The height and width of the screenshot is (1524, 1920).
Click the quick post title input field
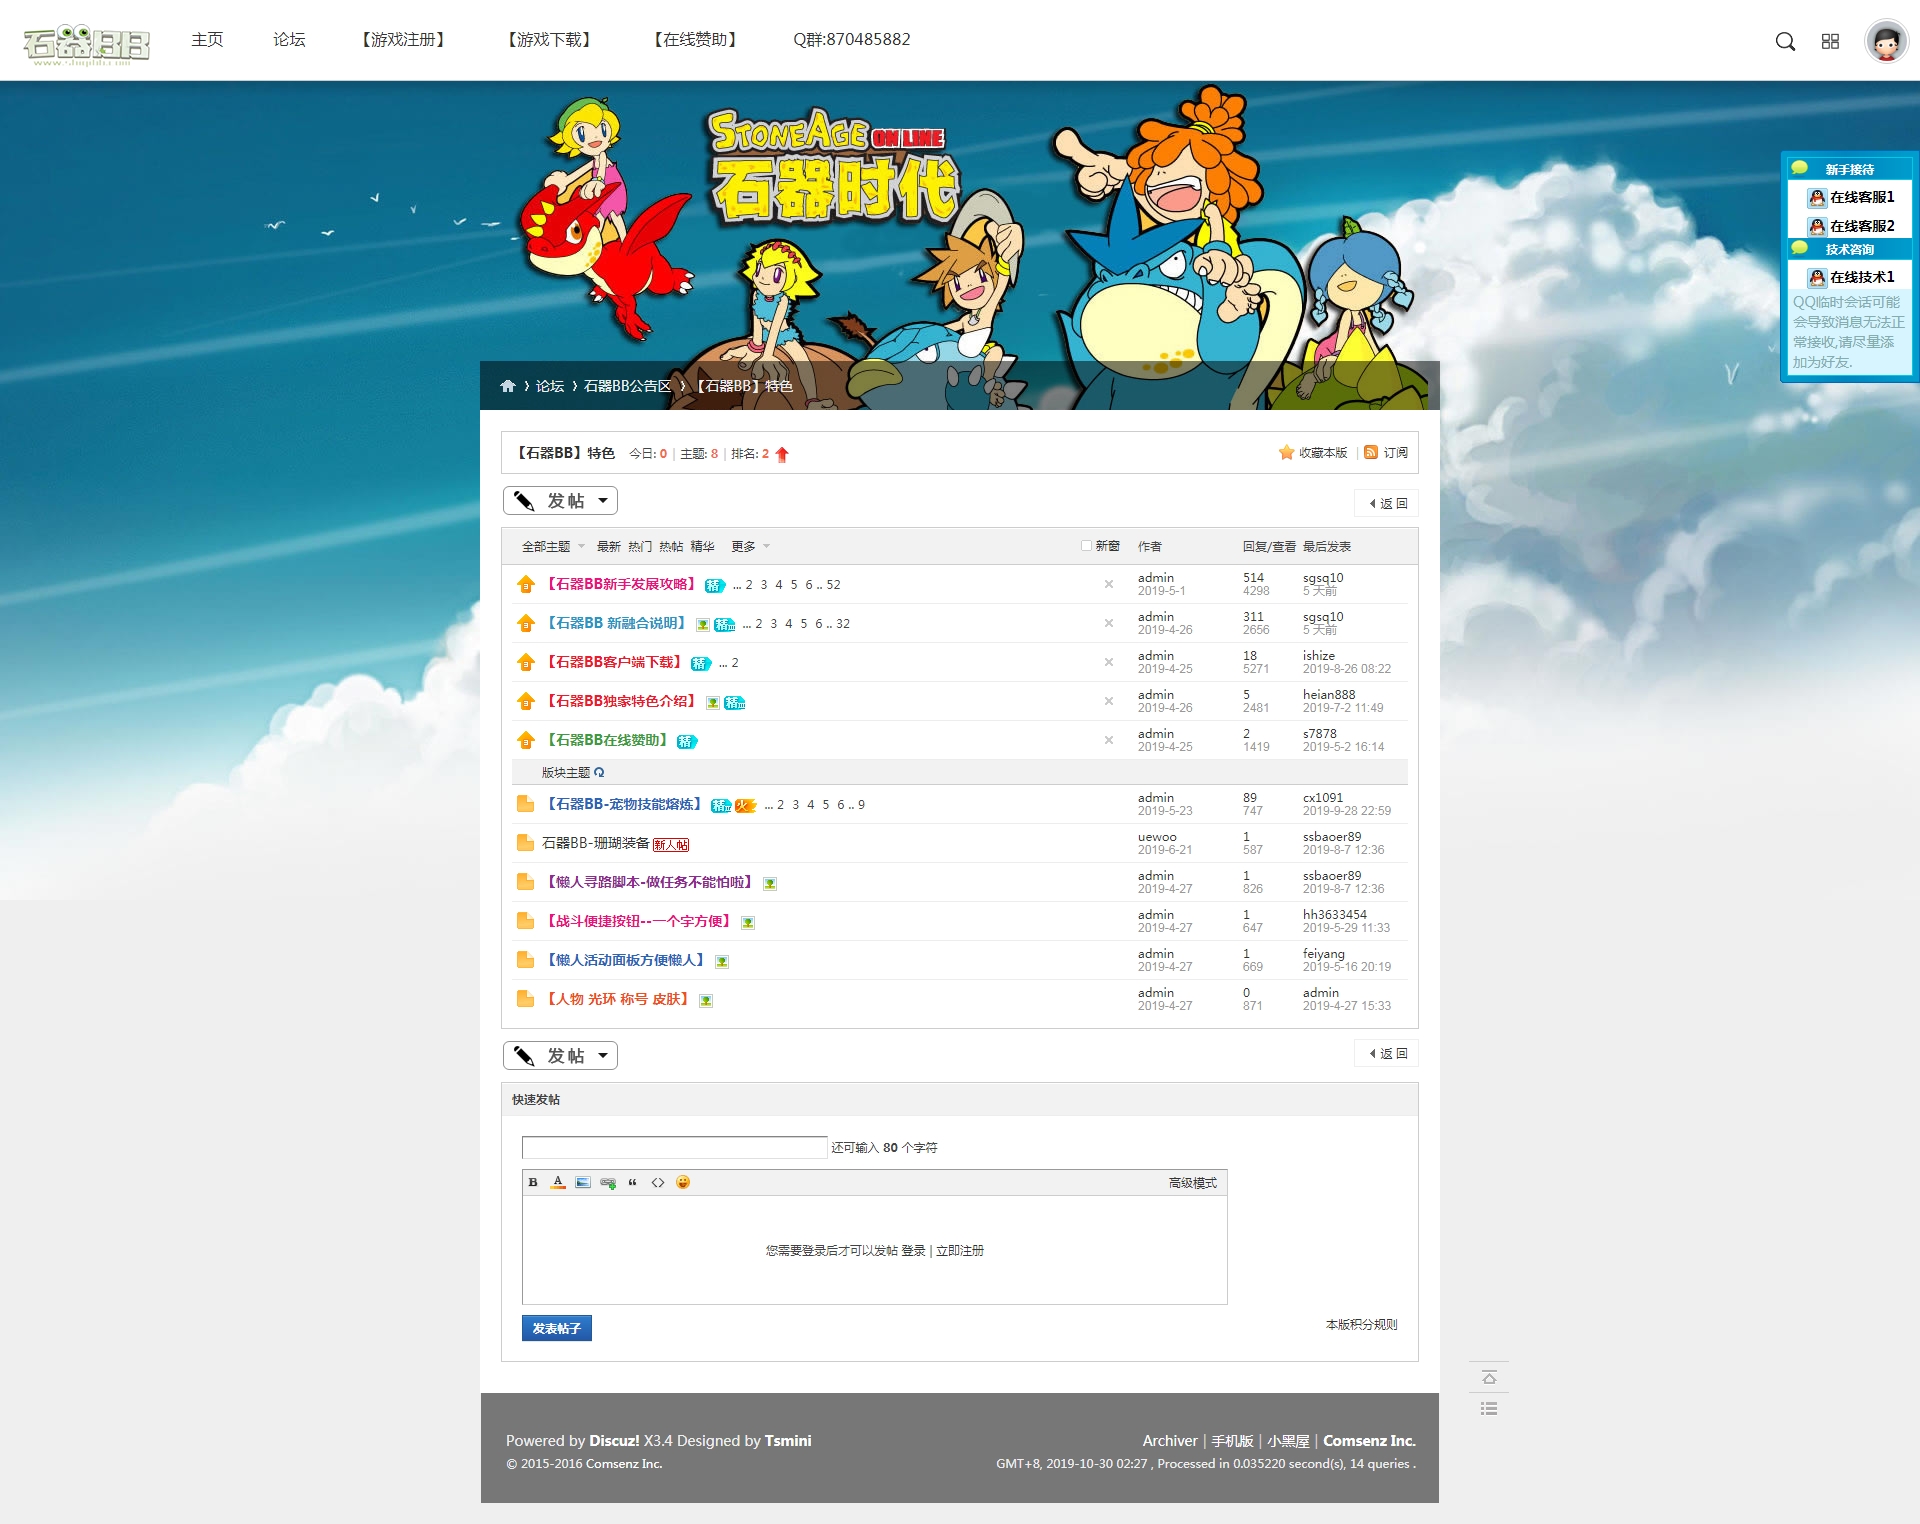pos(674,1147)
